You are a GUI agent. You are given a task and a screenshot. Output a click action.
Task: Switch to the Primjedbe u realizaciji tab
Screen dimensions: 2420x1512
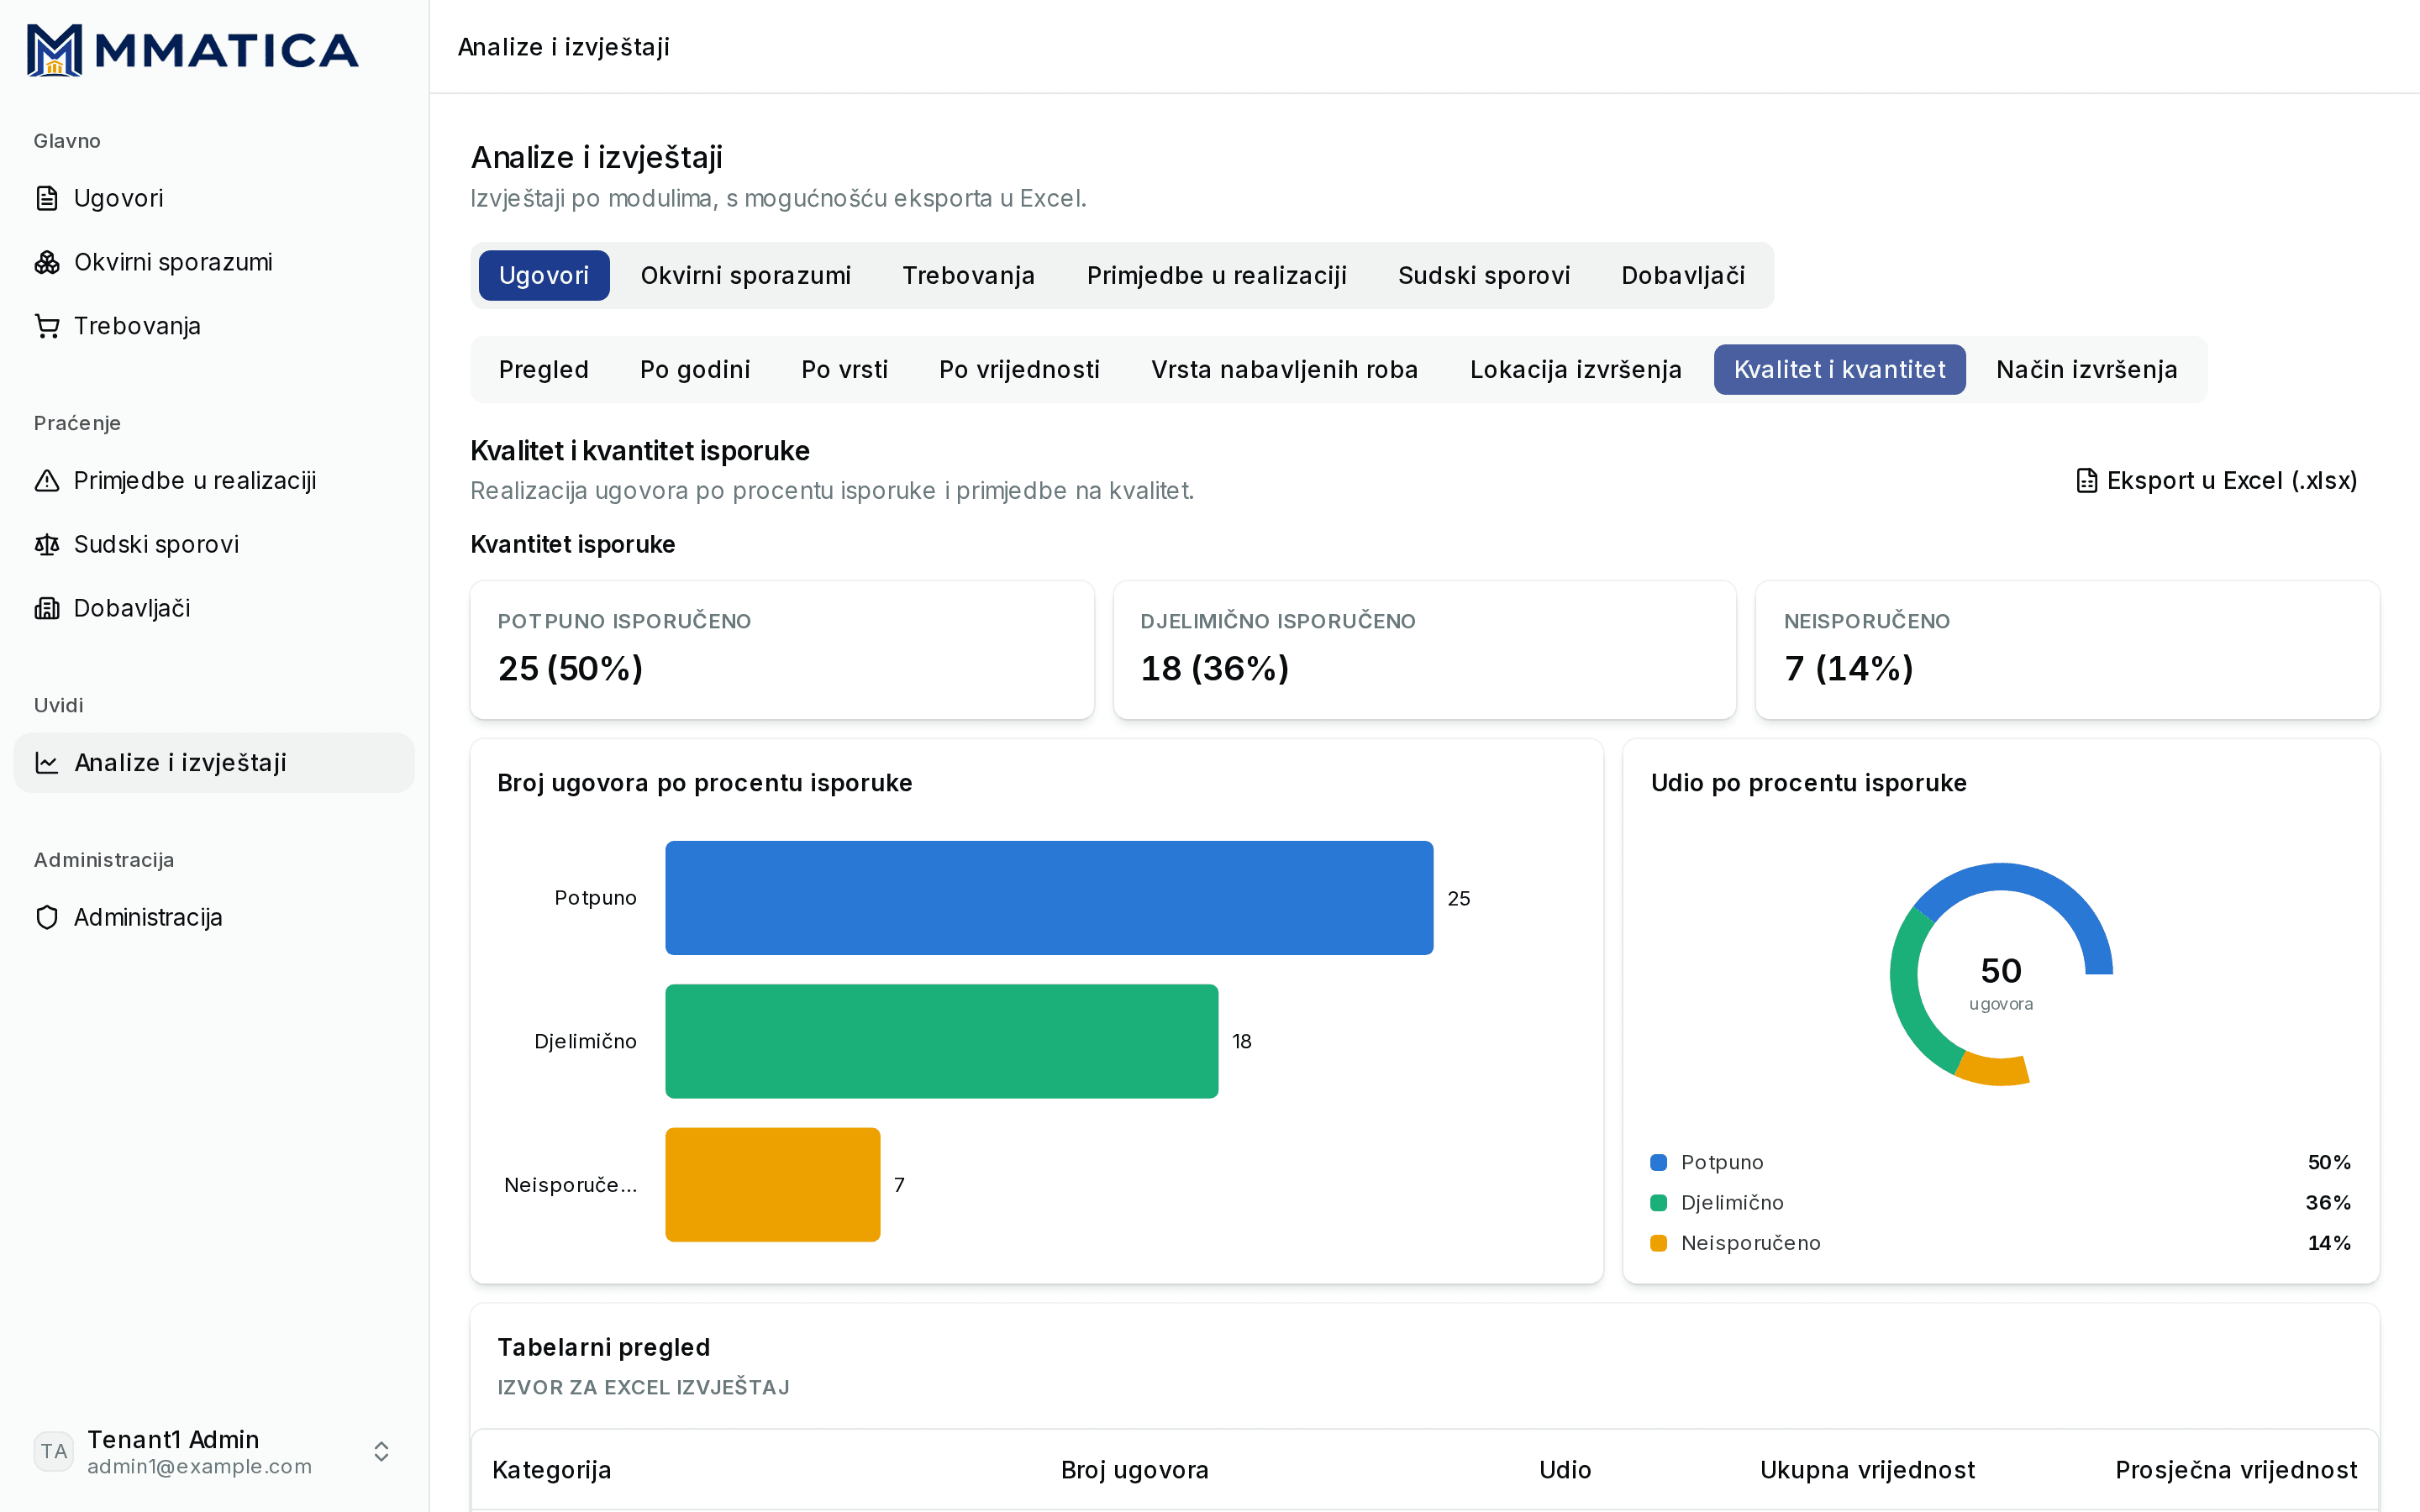(1217, 276)
